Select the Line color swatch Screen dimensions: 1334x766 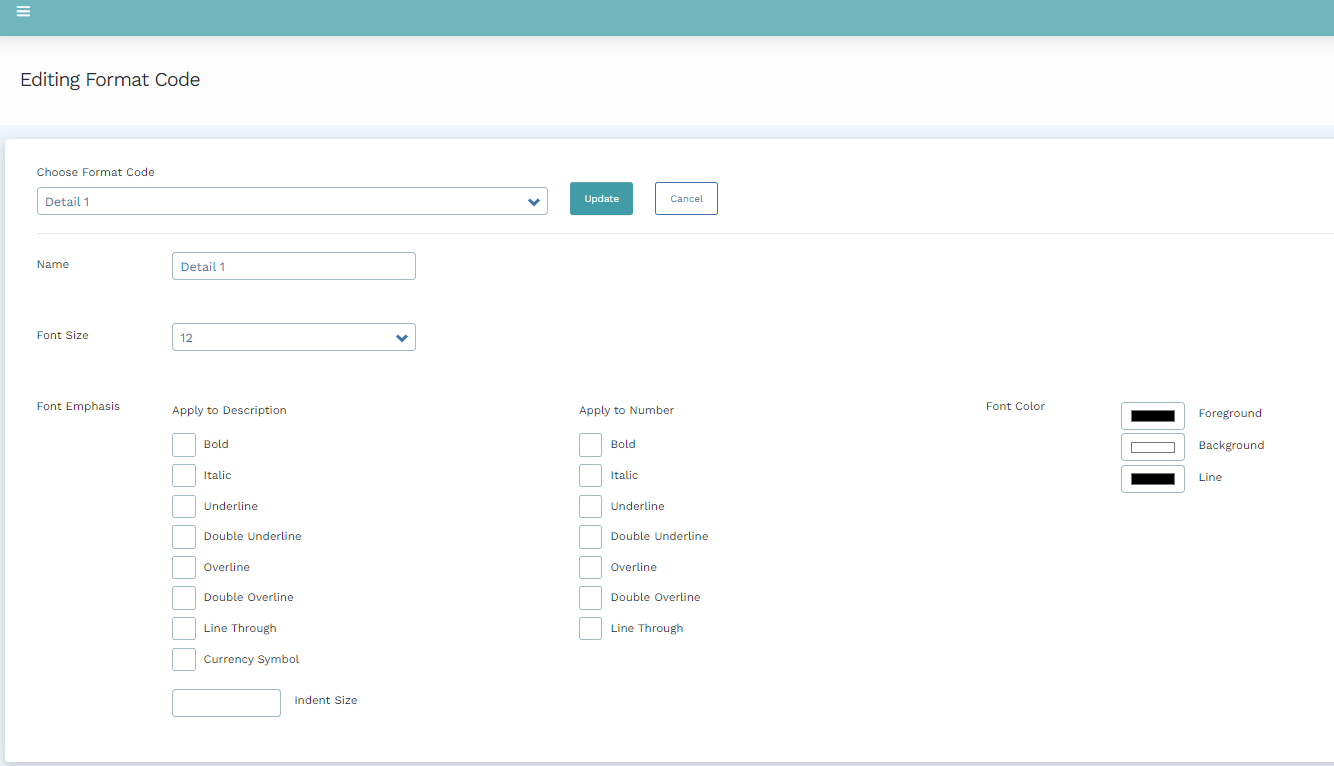click(1152, 478)
